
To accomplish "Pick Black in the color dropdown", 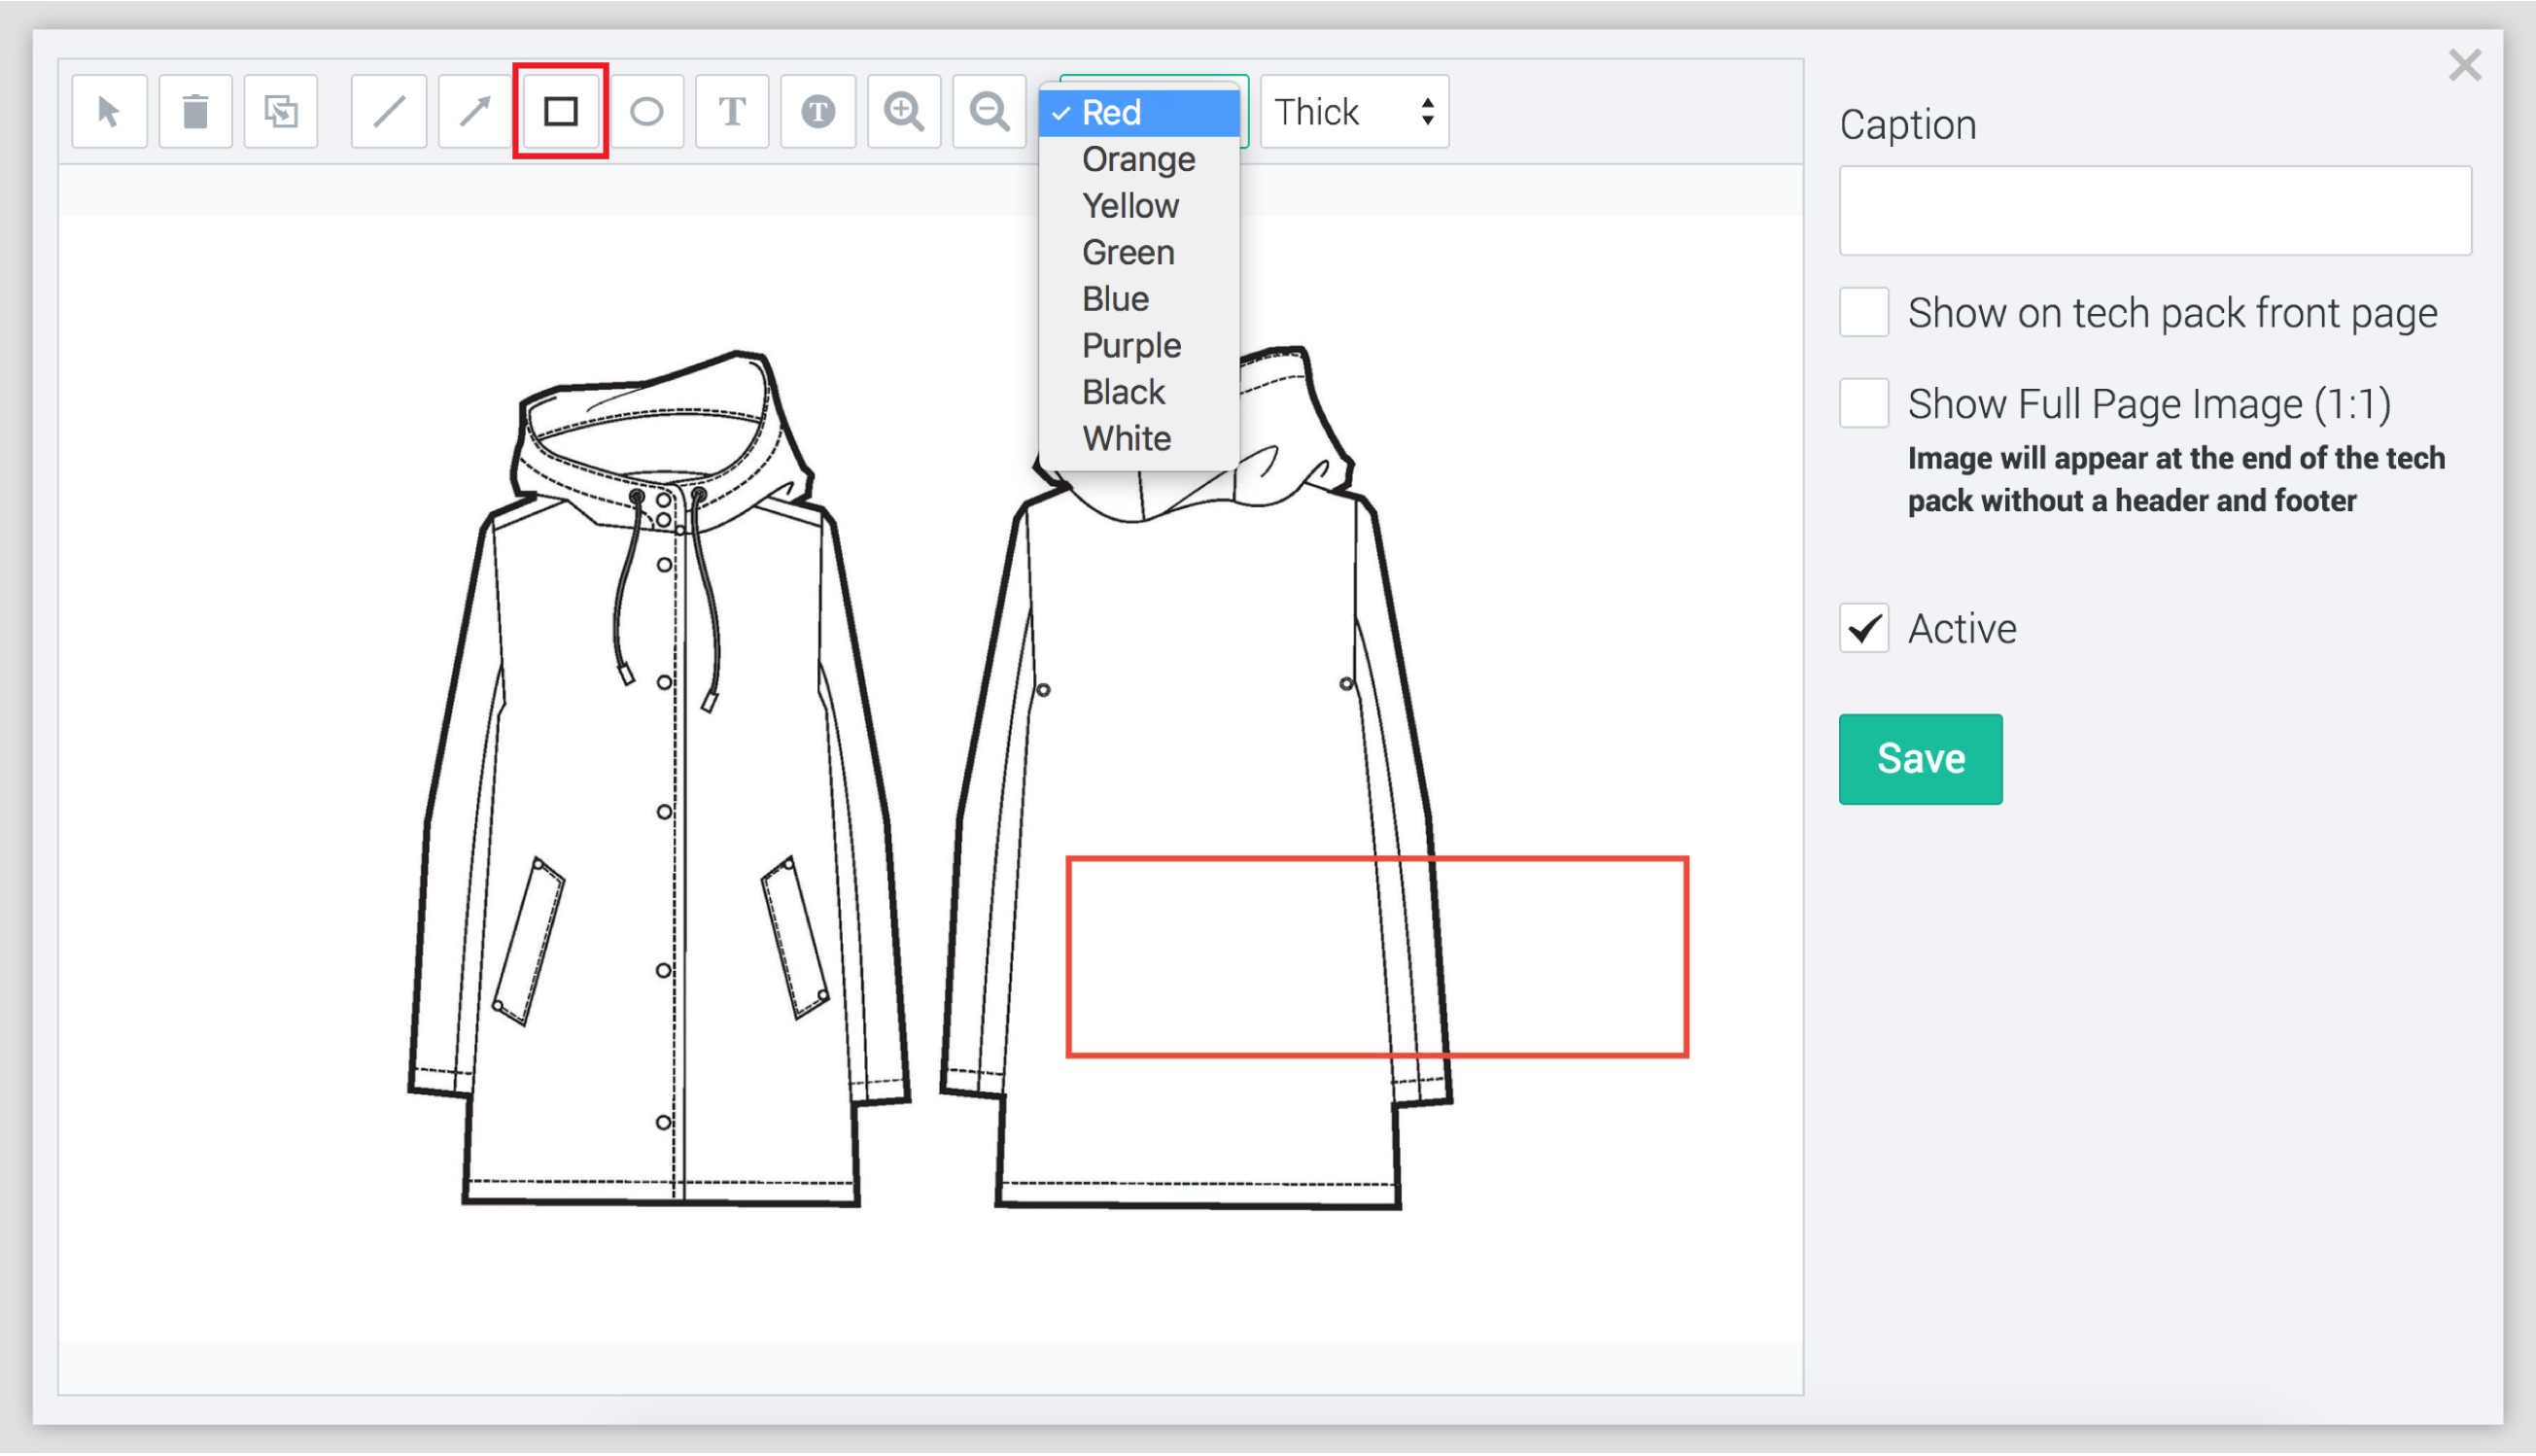I will coord(1123,392).
